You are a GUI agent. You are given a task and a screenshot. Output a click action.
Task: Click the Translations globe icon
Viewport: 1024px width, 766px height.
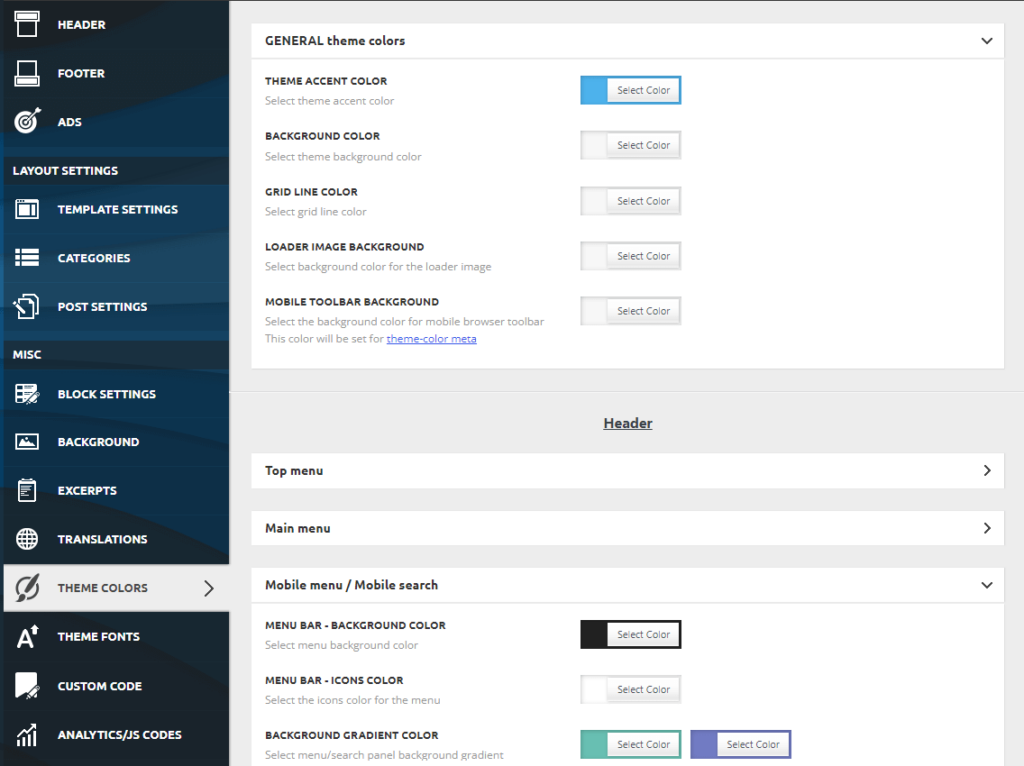pyautogui.click(x=27, y=539)
